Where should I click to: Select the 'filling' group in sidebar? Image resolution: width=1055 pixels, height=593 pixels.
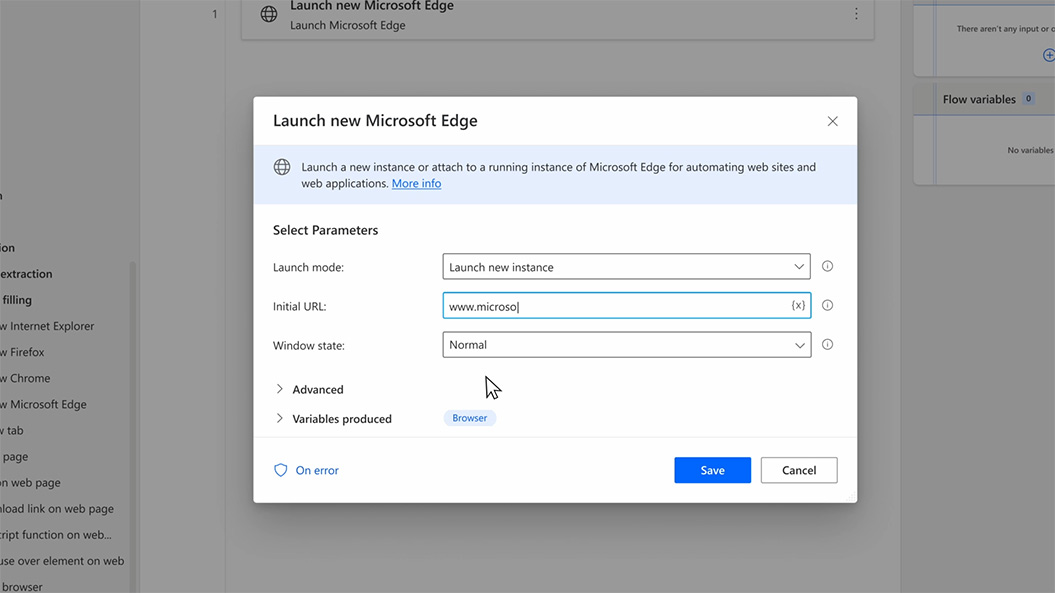click(16, 300)
